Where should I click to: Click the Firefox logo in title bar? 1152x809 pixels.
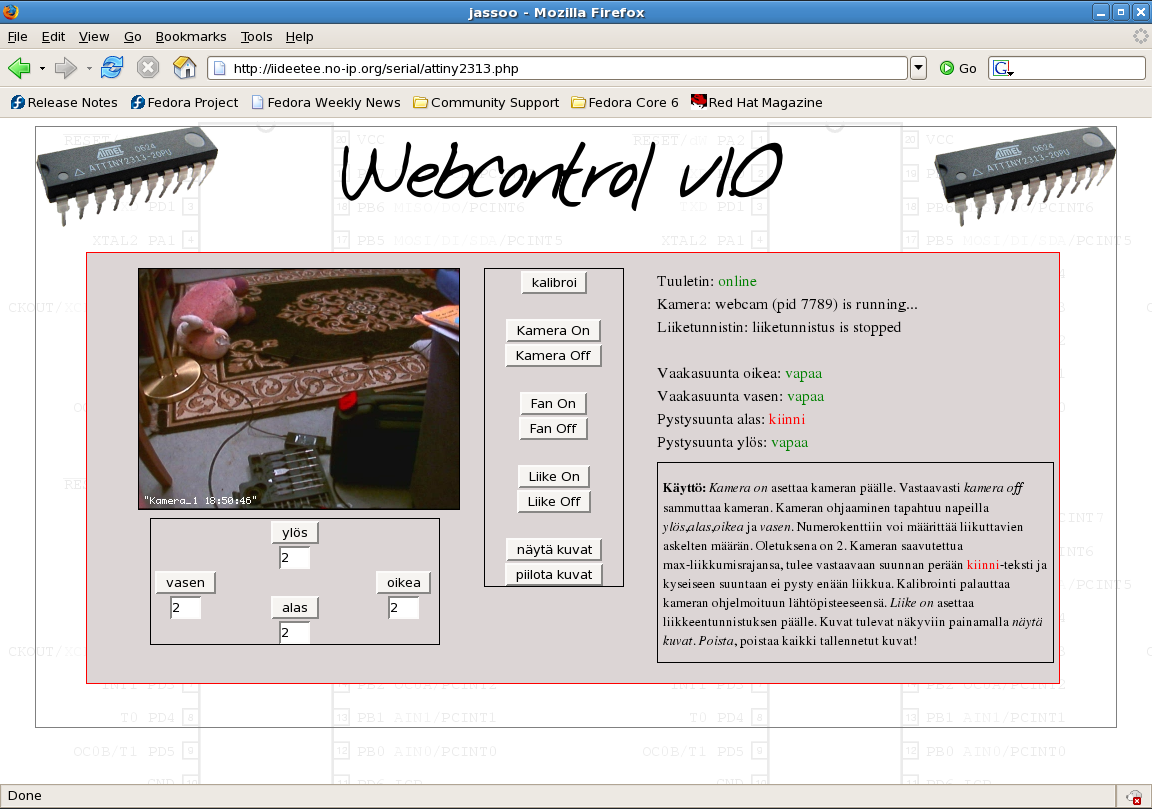coord(10,12)
